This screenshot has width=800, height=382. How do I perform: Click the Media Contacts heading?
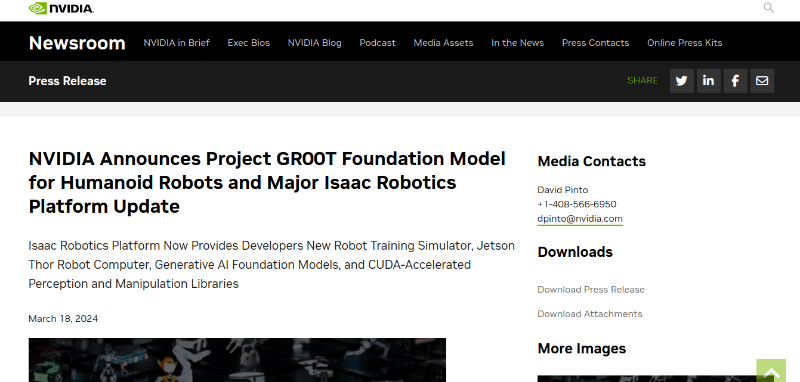tap(591, 161)
